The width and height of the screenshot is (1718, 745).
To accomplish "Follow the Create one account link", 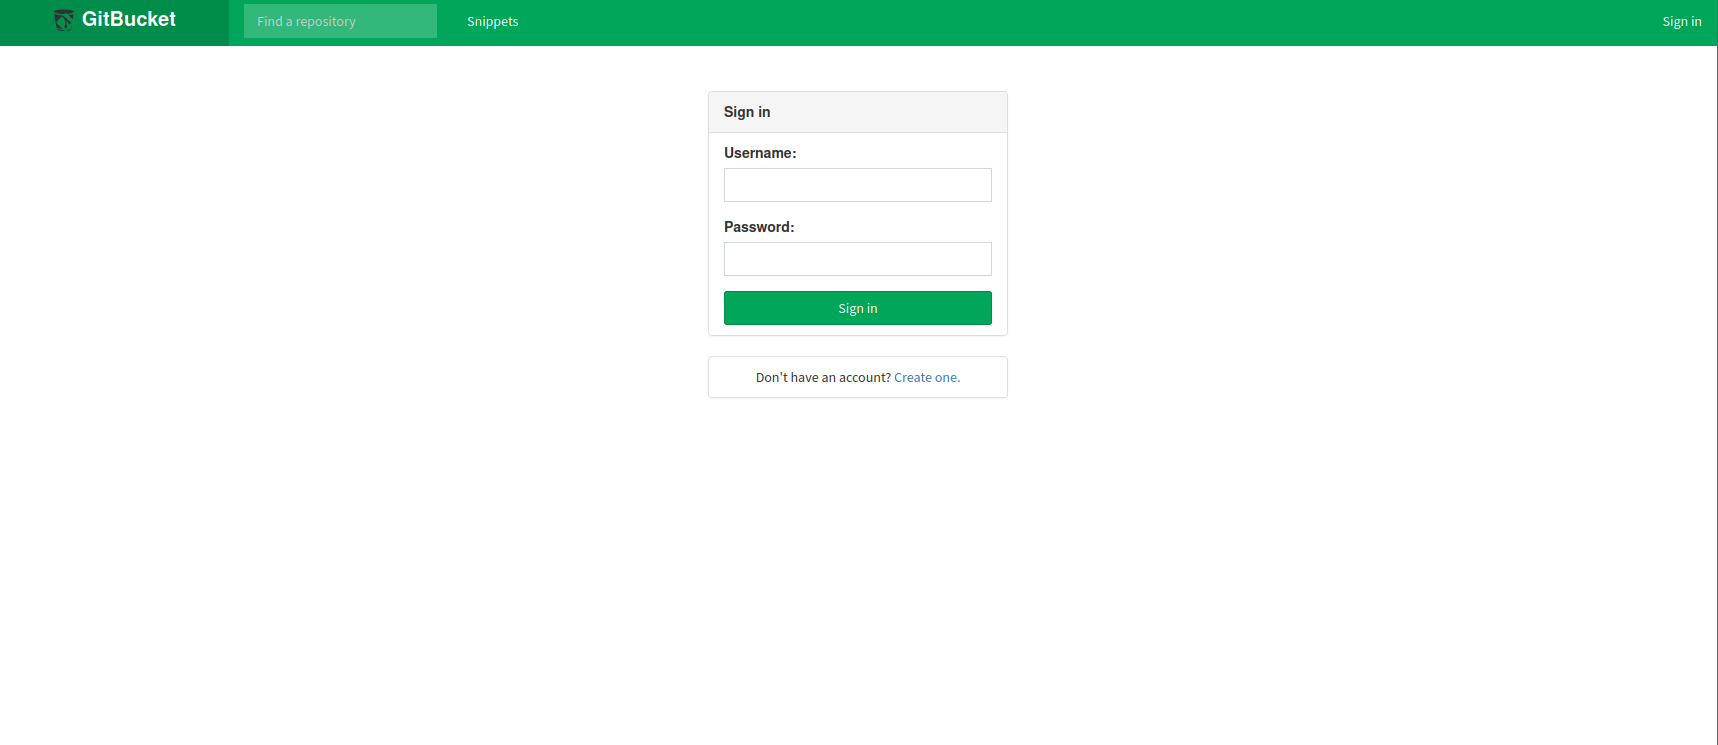I will point(927,377).
